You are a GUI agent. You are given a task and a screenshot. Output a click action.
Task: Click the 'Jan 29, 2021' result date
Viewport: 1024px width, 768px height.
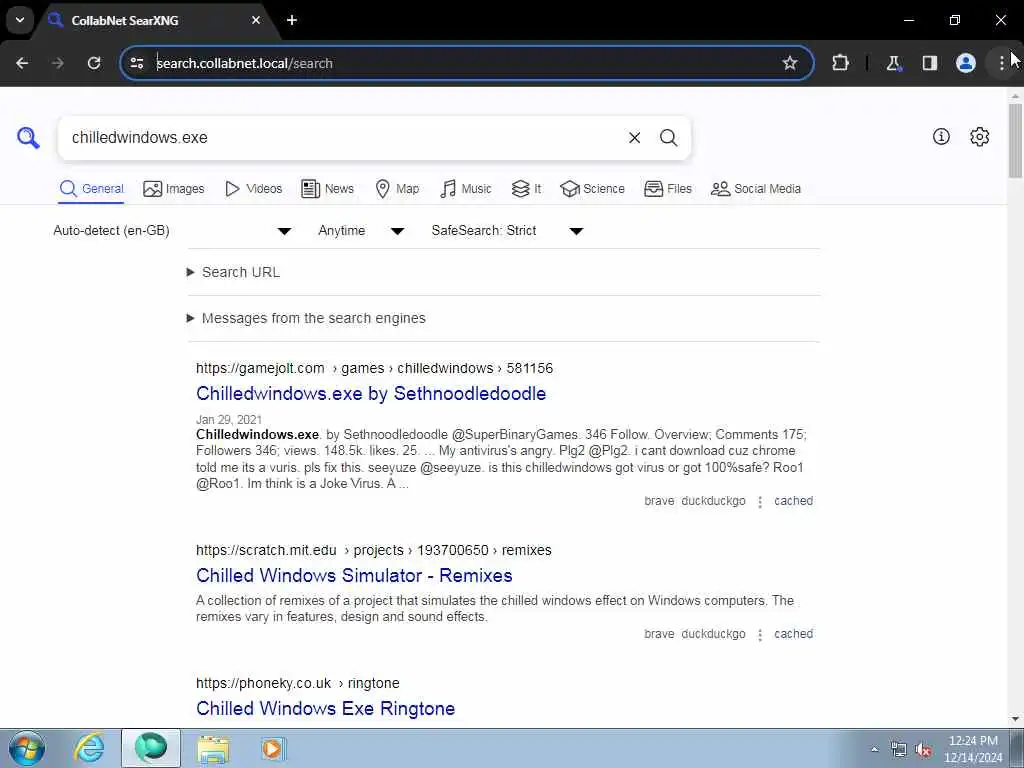coord(229,419)
